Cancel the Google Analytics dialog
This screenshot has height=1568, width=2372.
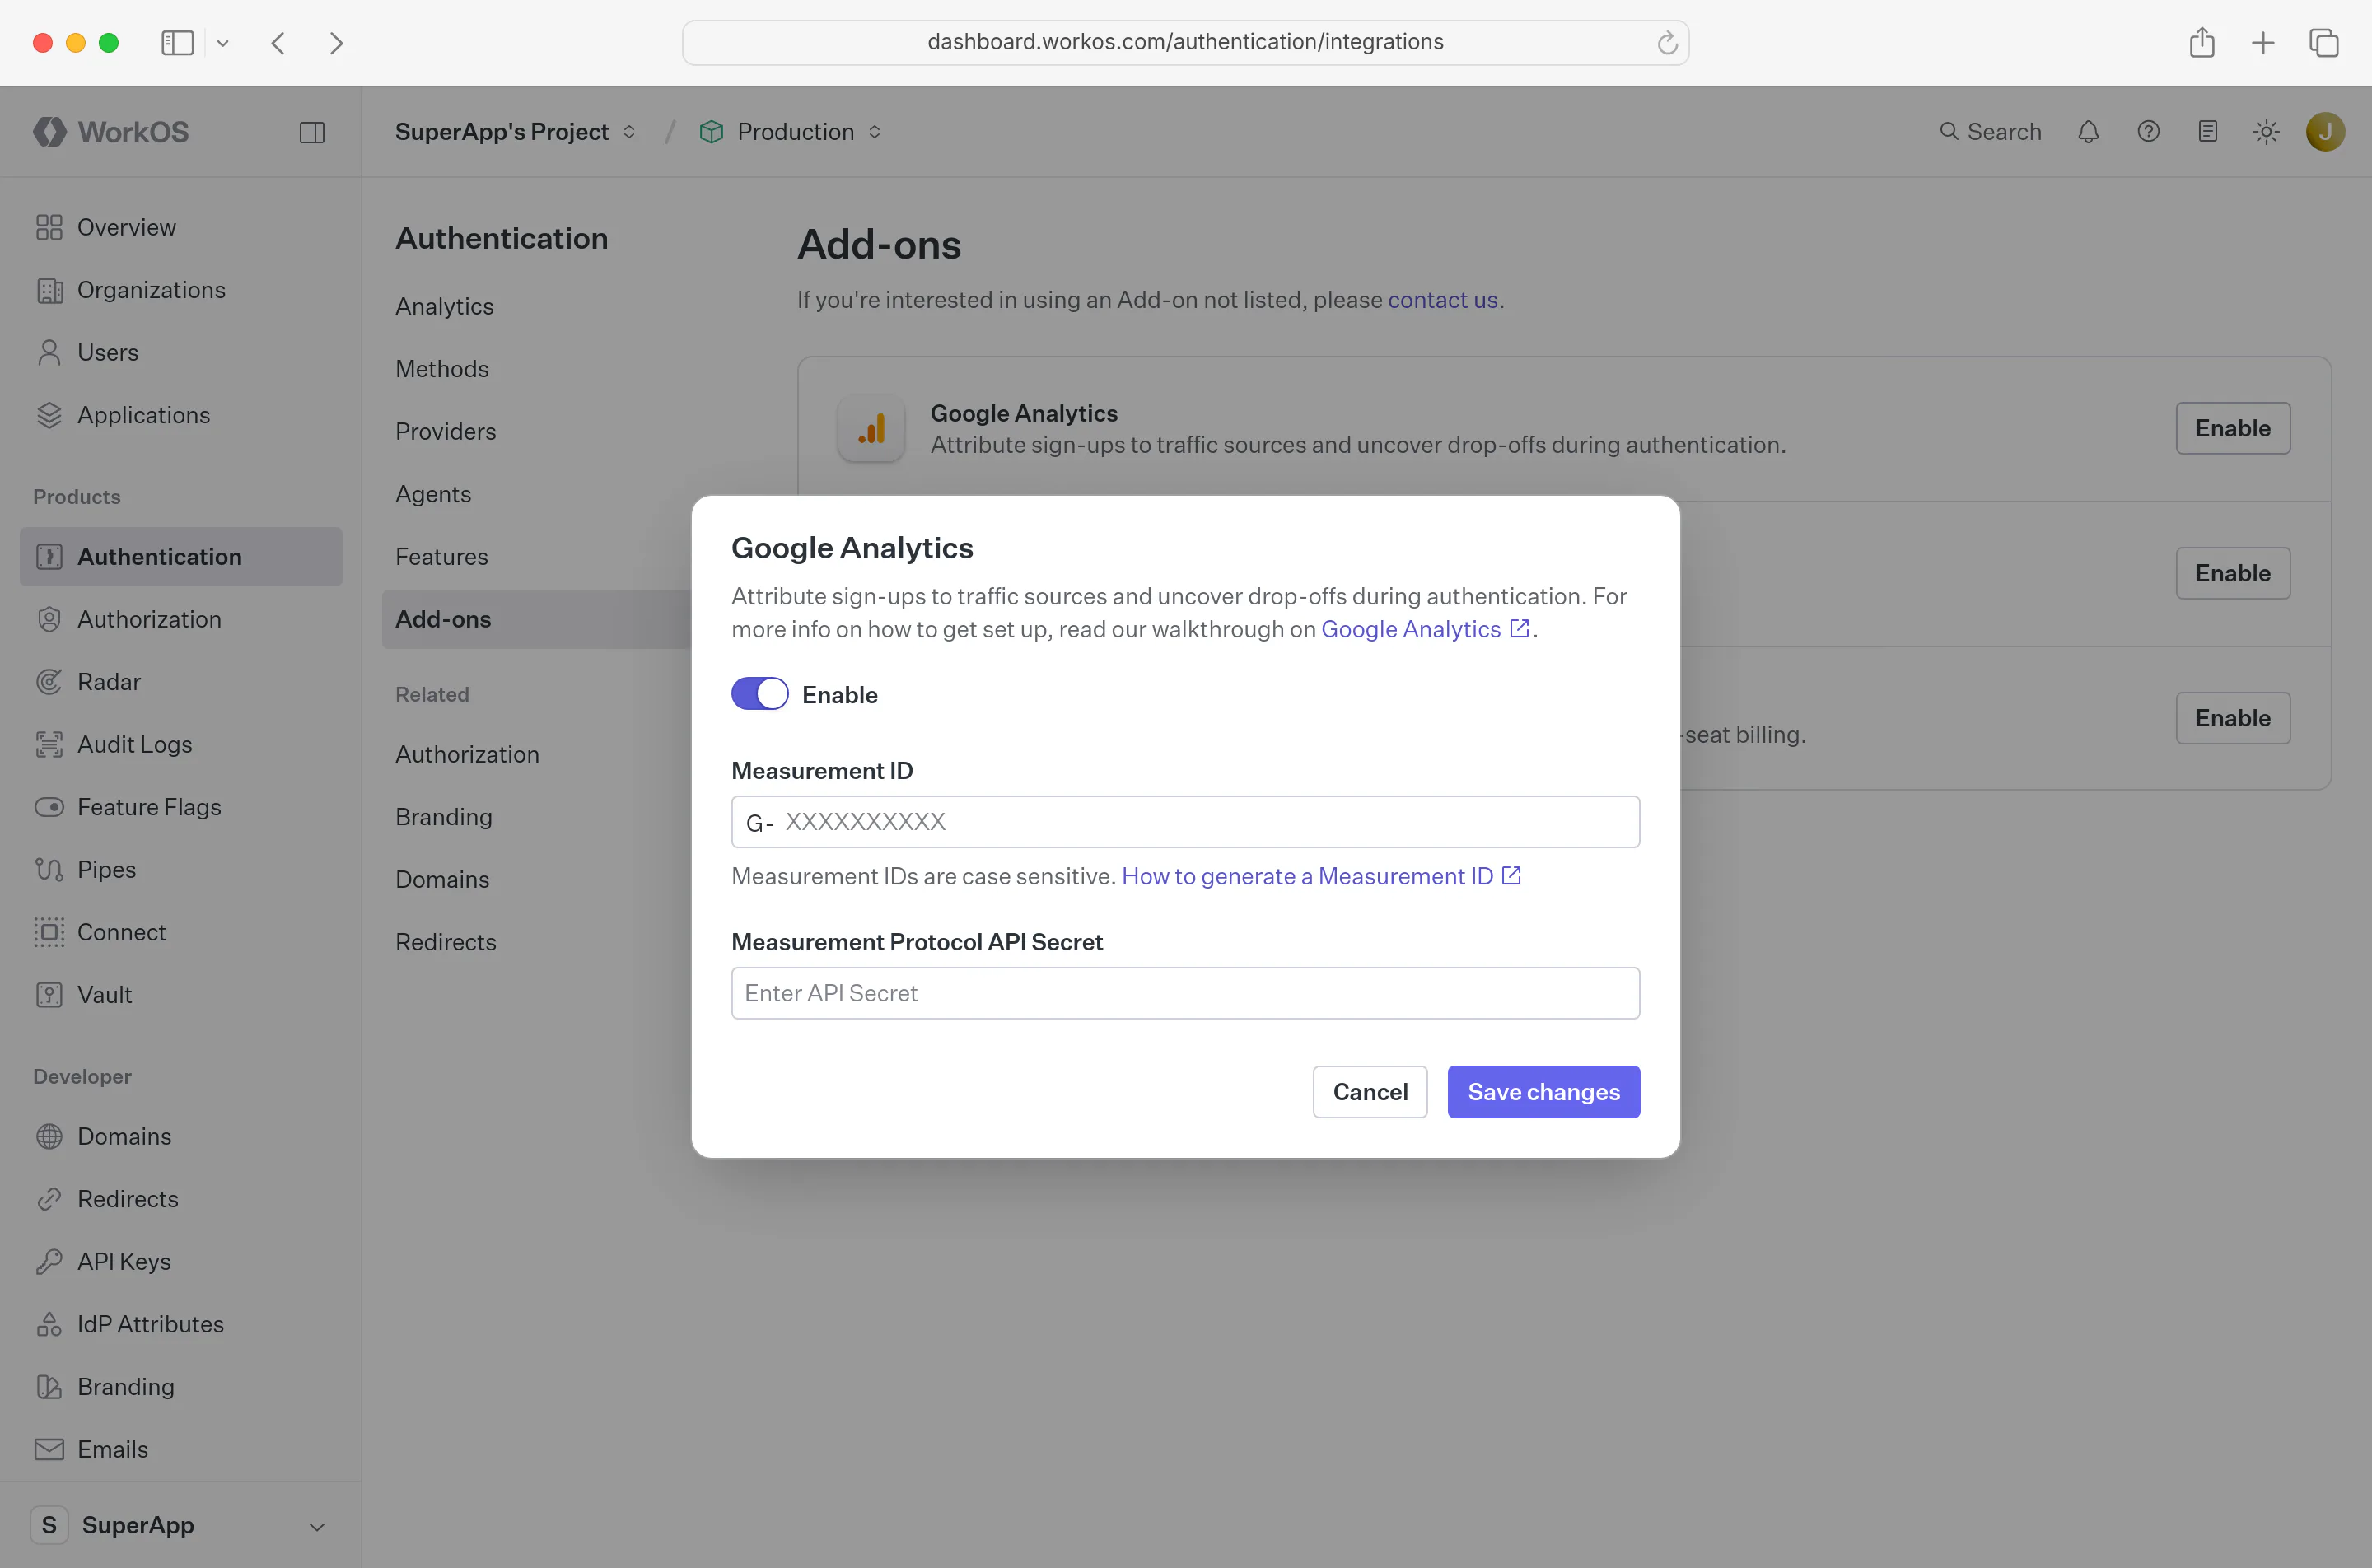click(x=1369, y=1092)
